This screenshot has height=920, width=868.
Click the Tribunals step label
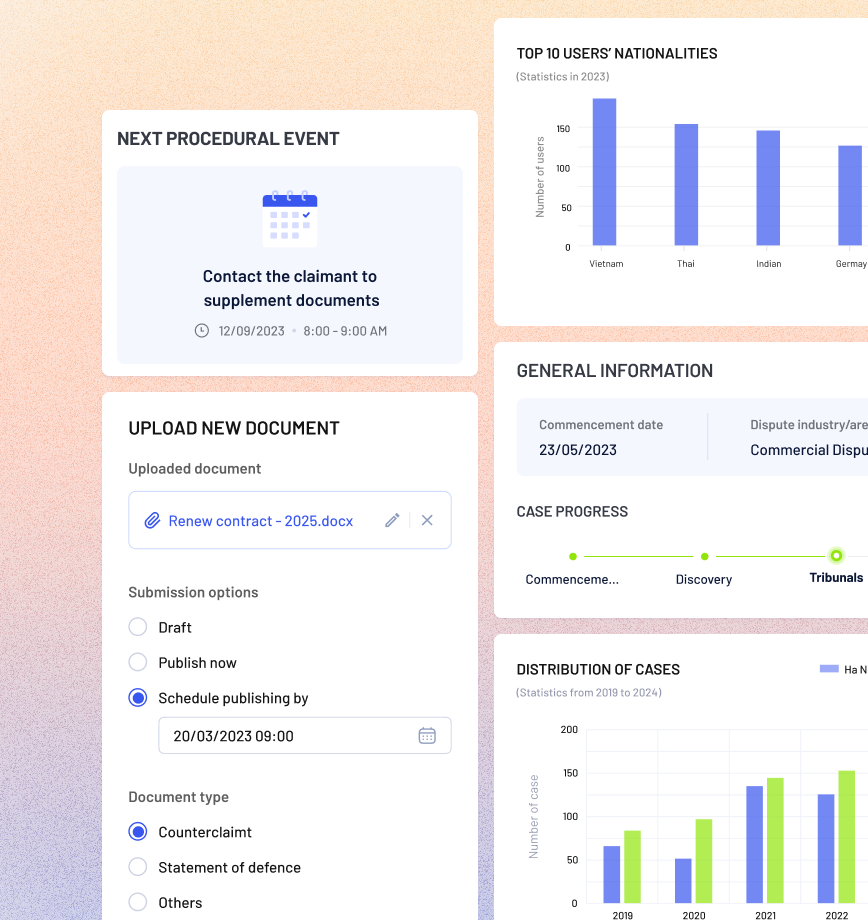click(836, 577)
